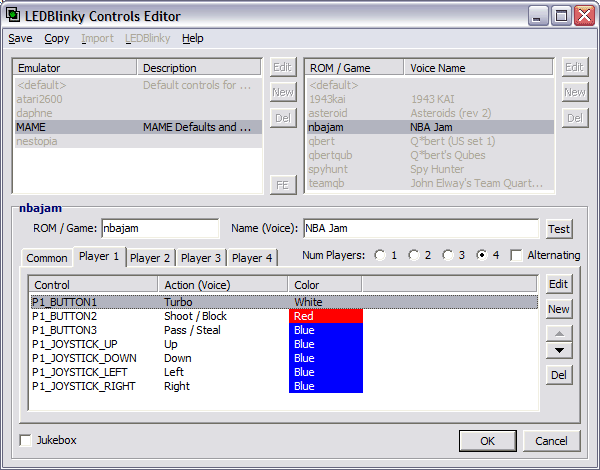Open the Save menu
The width and height of the screenshot is (600, 470).
point(20,38)
